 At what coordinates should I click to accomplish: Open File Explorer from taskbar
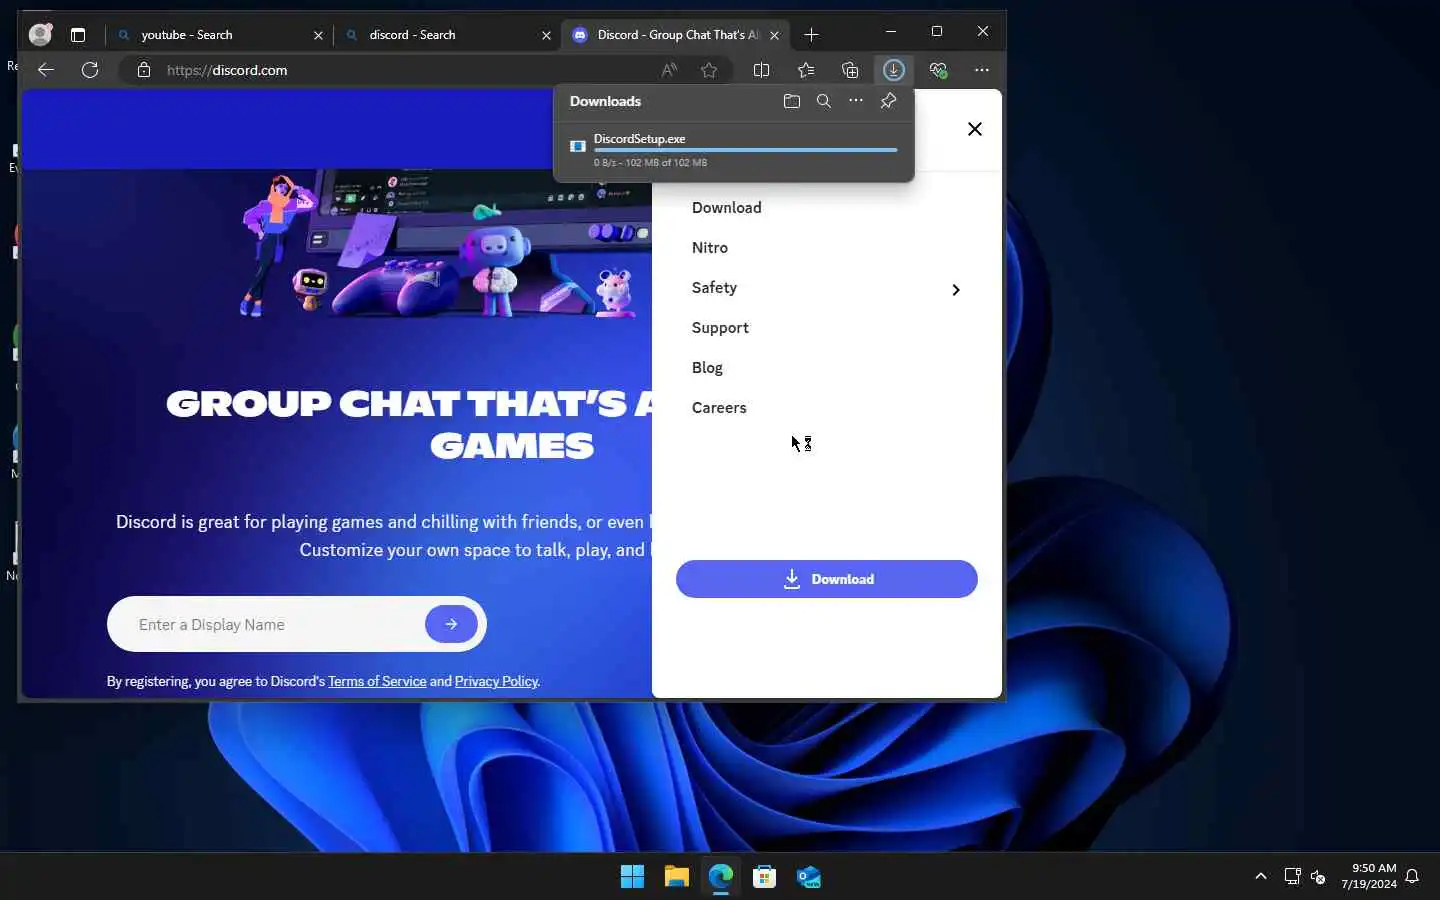coord(677,877)
